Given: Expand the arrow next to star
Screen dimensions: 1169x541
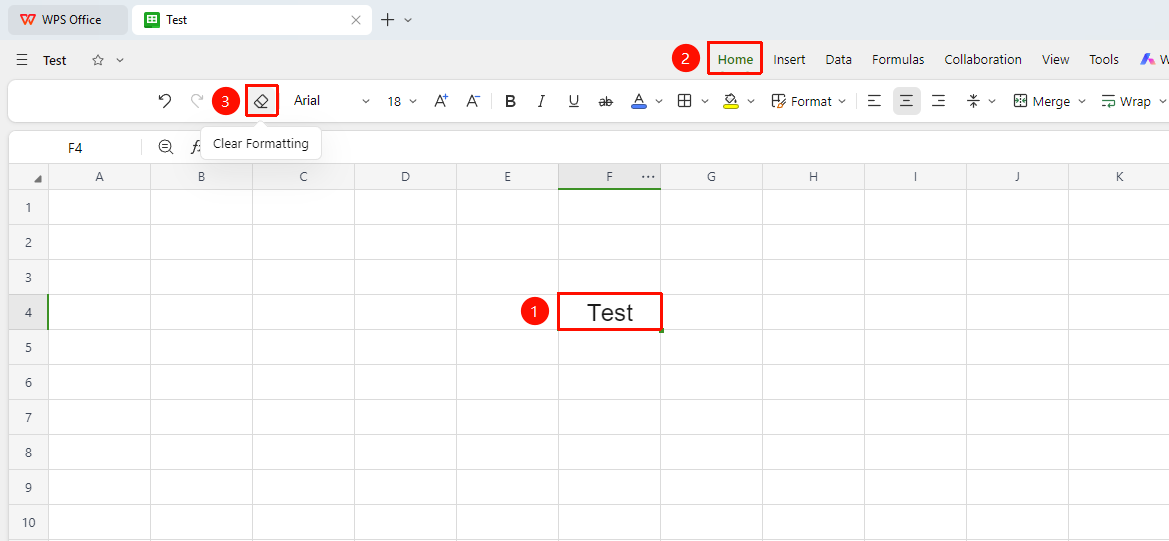Looking at the screenshot, I should click(120, 60).
